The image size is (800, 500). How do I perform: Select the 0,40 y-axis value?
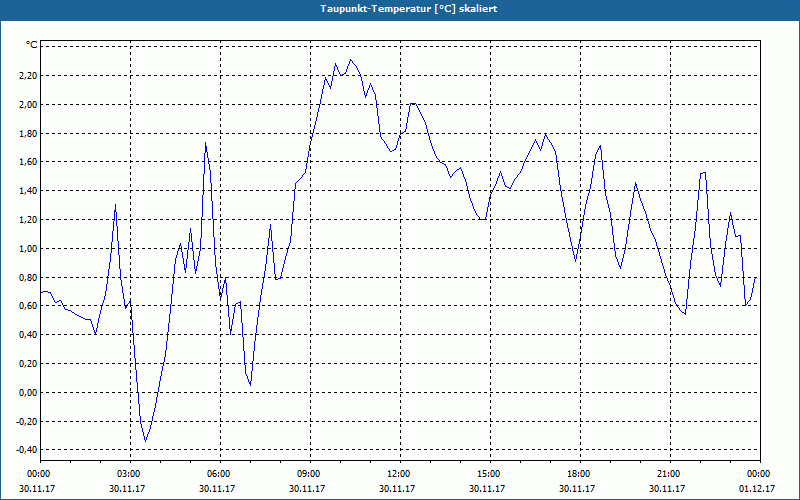click(x=29, y=335)
